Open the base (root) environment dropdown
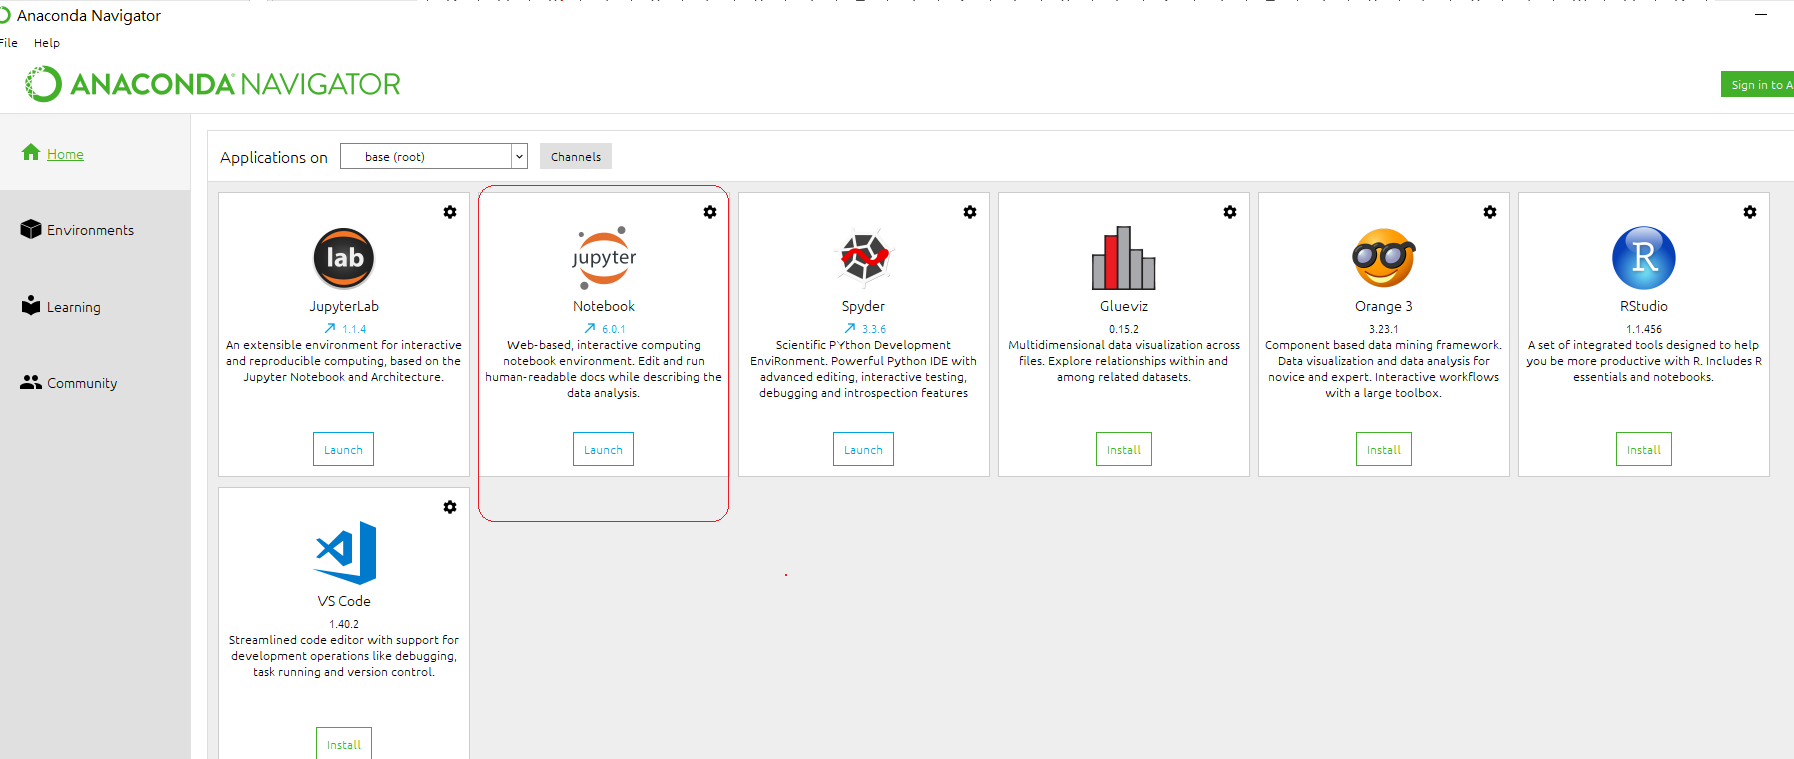This screenshot has height=759, width=1794. pos(434,156)
